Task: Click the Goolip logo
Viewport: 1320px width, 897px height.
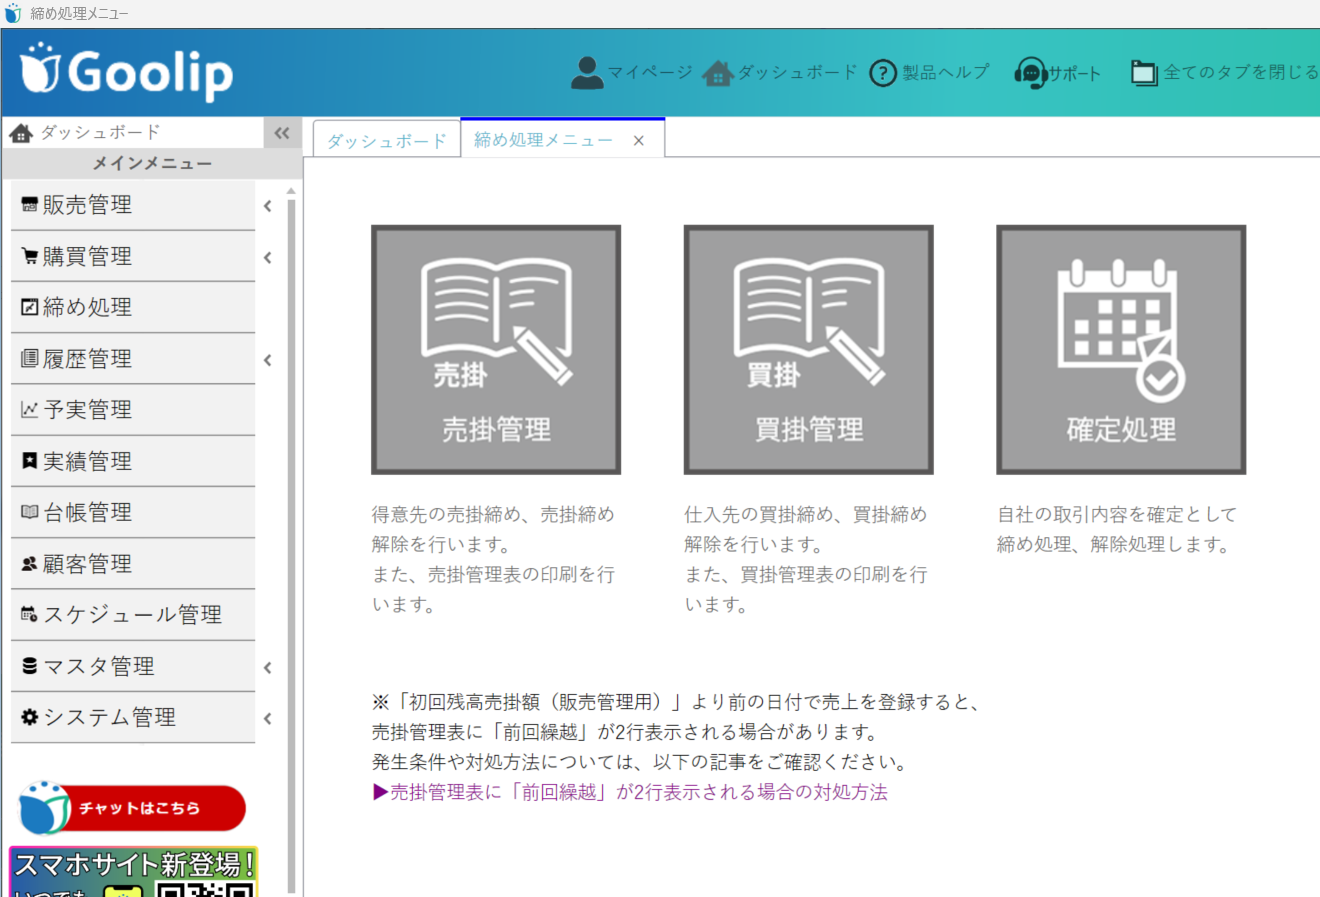Action: tap(126, 72)
